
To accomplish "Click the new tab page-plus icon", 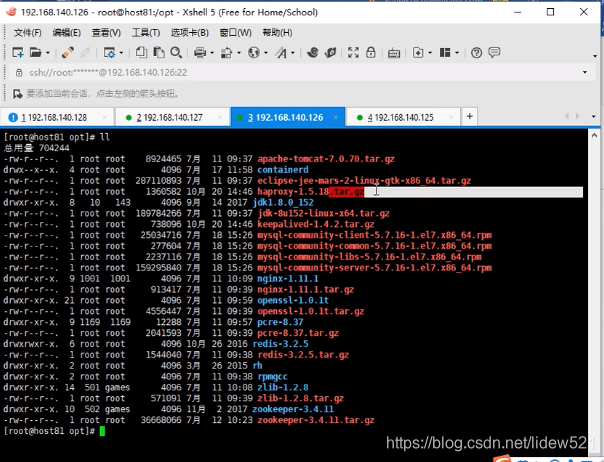I will click(x=418, y=52).
